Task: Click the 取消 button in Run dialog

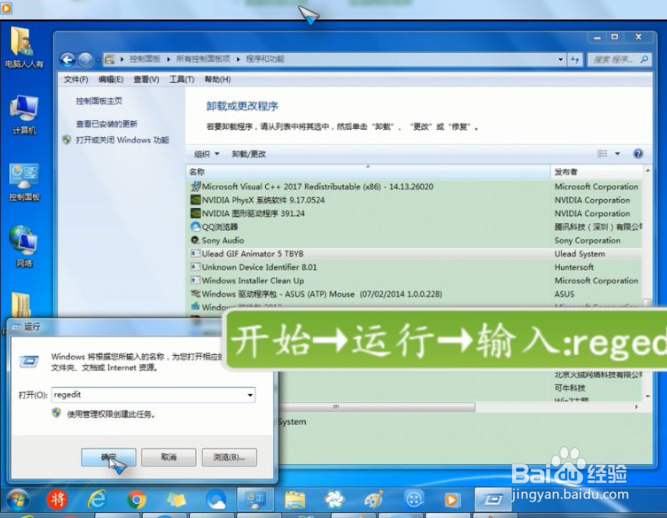Action: point(168,457)
